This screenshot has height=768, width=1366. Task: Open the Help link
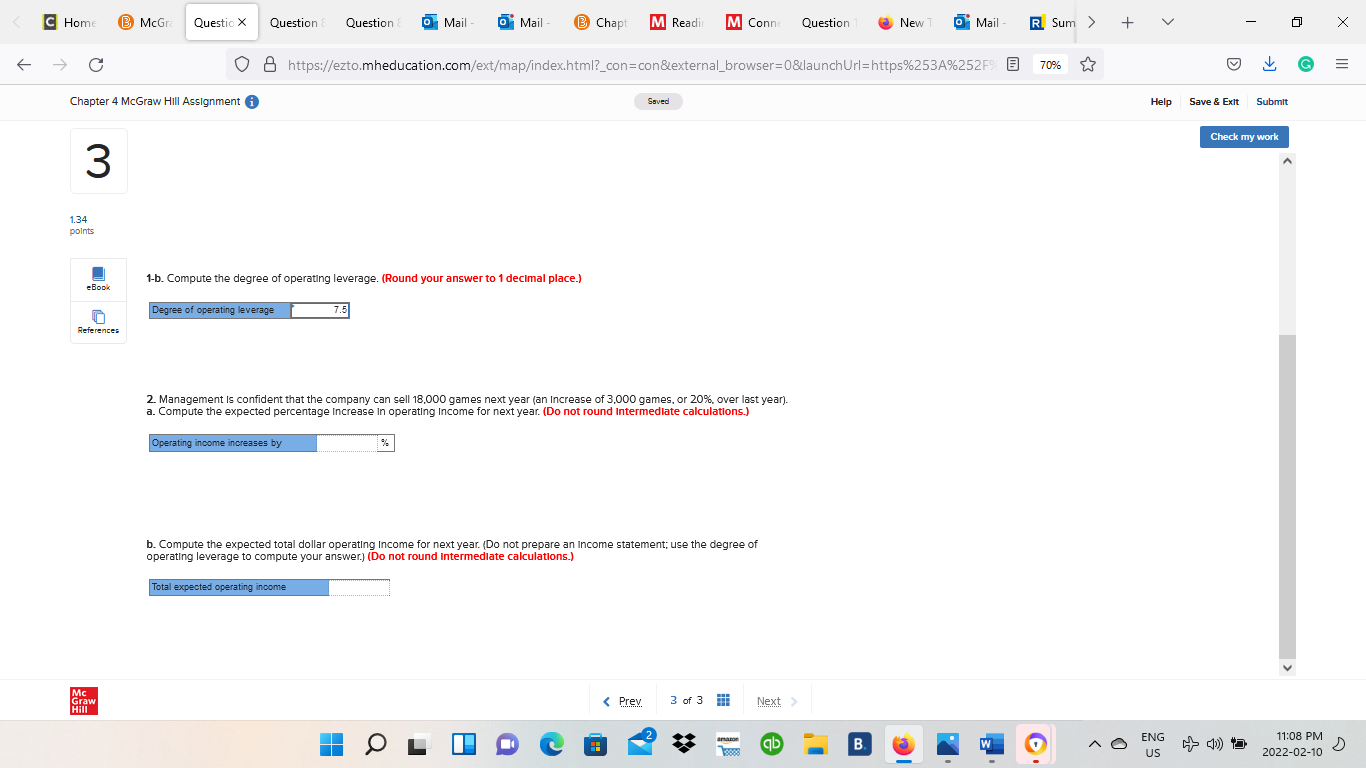coord(1161,102)
